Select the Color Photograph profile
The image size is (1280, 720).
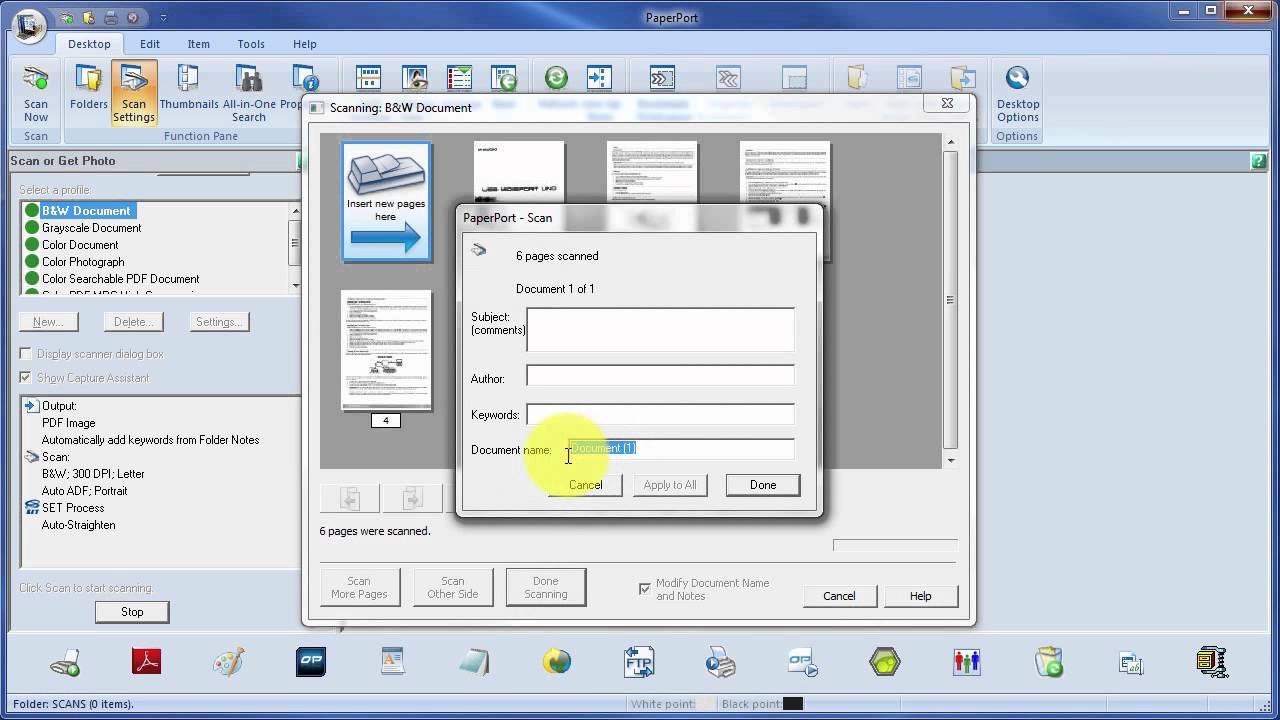tap(83, 262)
